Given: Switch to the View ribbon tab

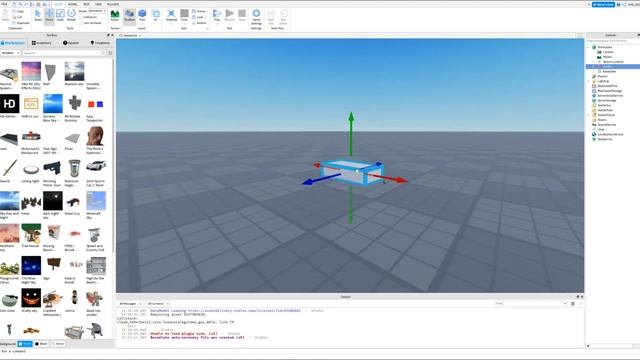Looking at the screenshot, I should tap(98, 4).
